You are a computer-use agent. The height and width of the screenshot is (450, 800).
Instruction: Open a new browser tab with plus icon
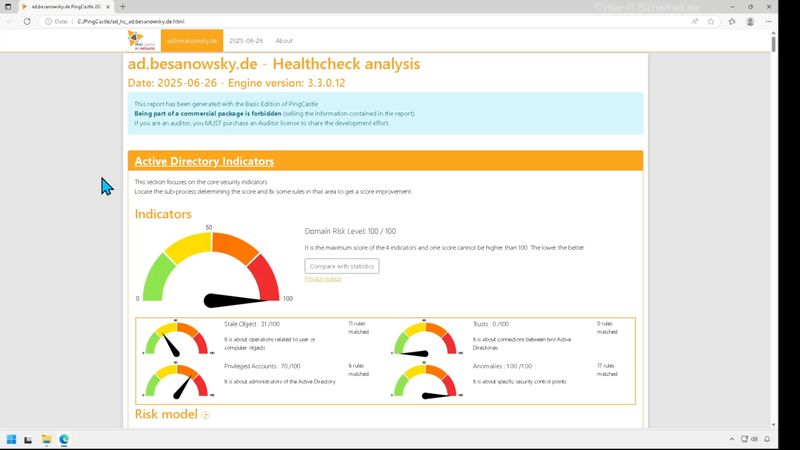pos(122,7)
